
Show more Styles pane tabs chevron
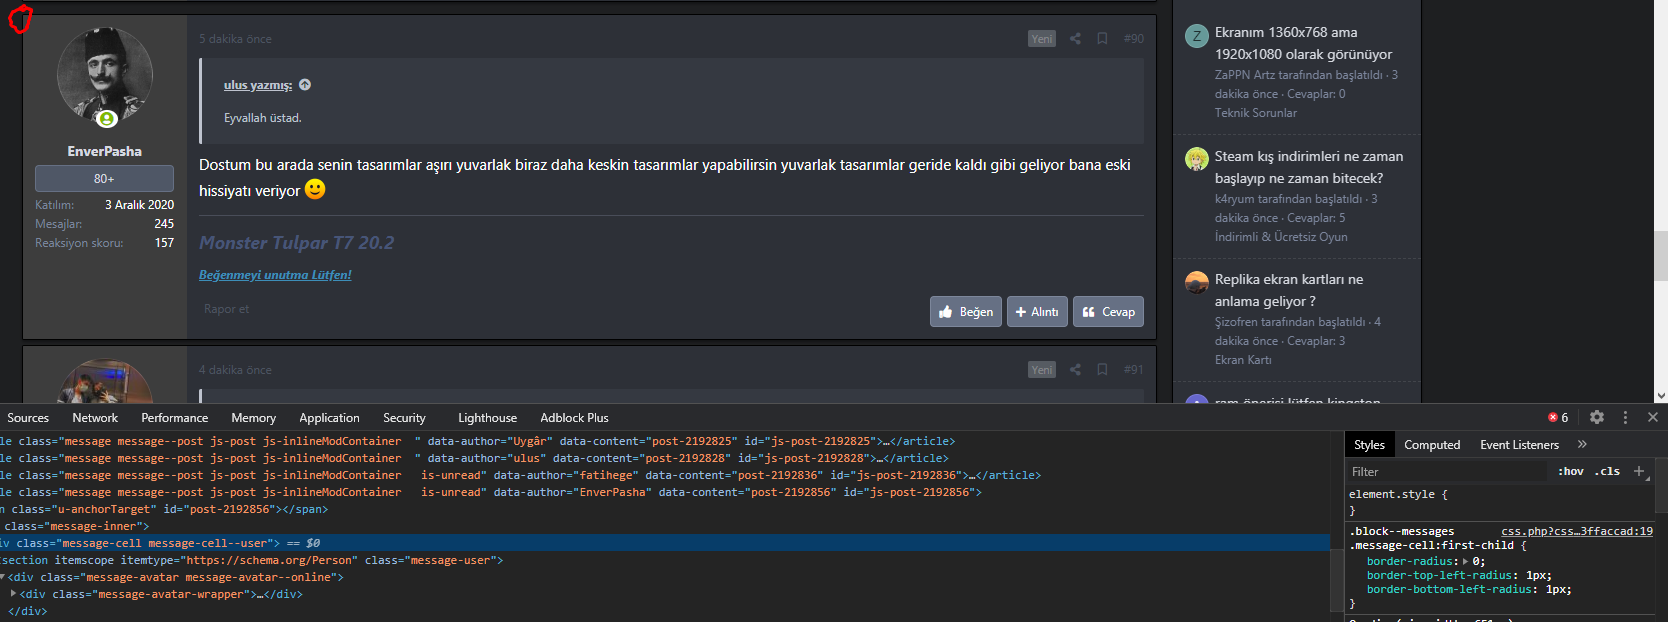click(x=1582, y=444)
